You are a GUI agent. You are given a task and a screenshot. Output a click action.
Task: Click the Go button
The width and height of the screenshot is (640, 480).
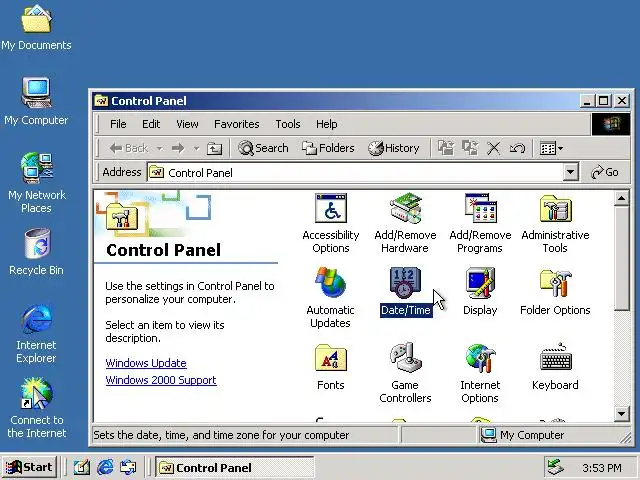(x=605, y=172)
